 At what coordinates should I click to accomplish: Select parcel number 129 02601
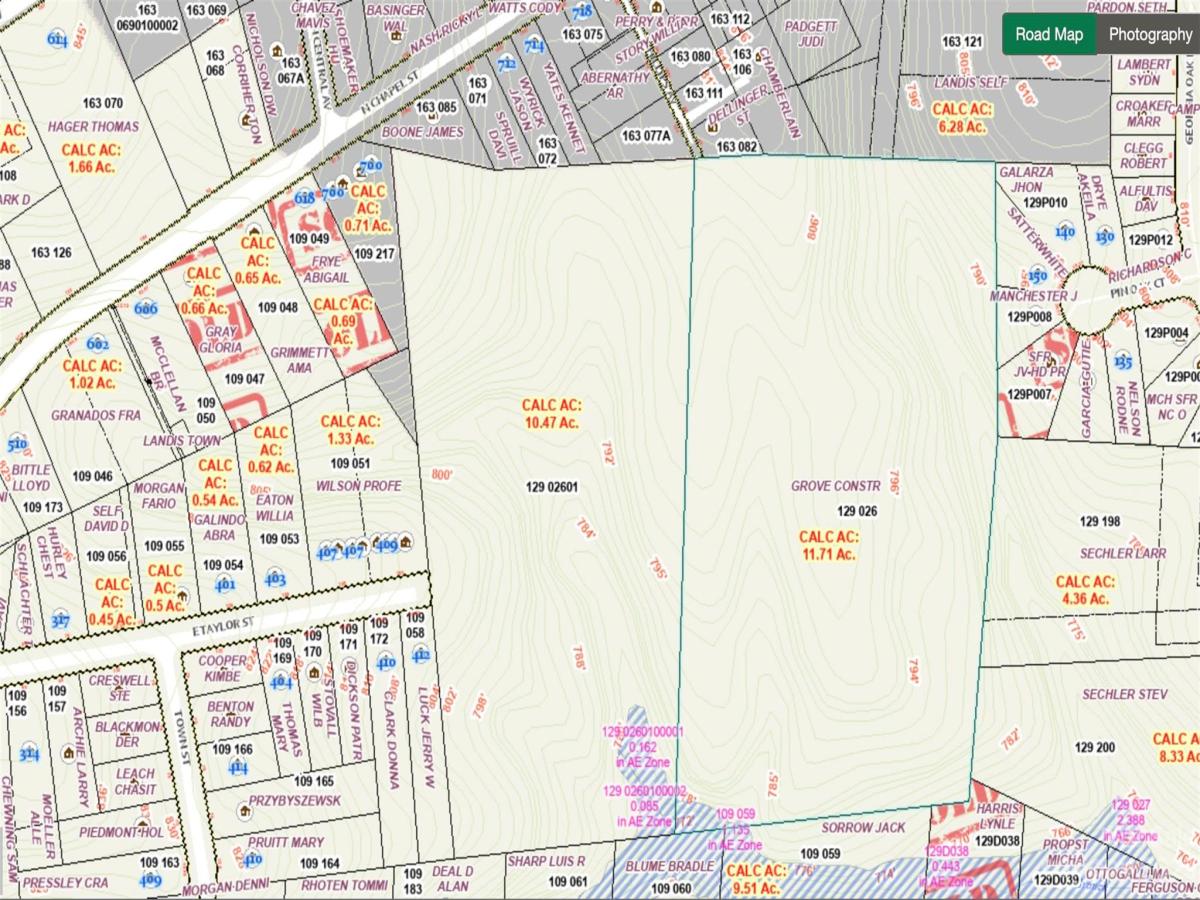point(552,488)
